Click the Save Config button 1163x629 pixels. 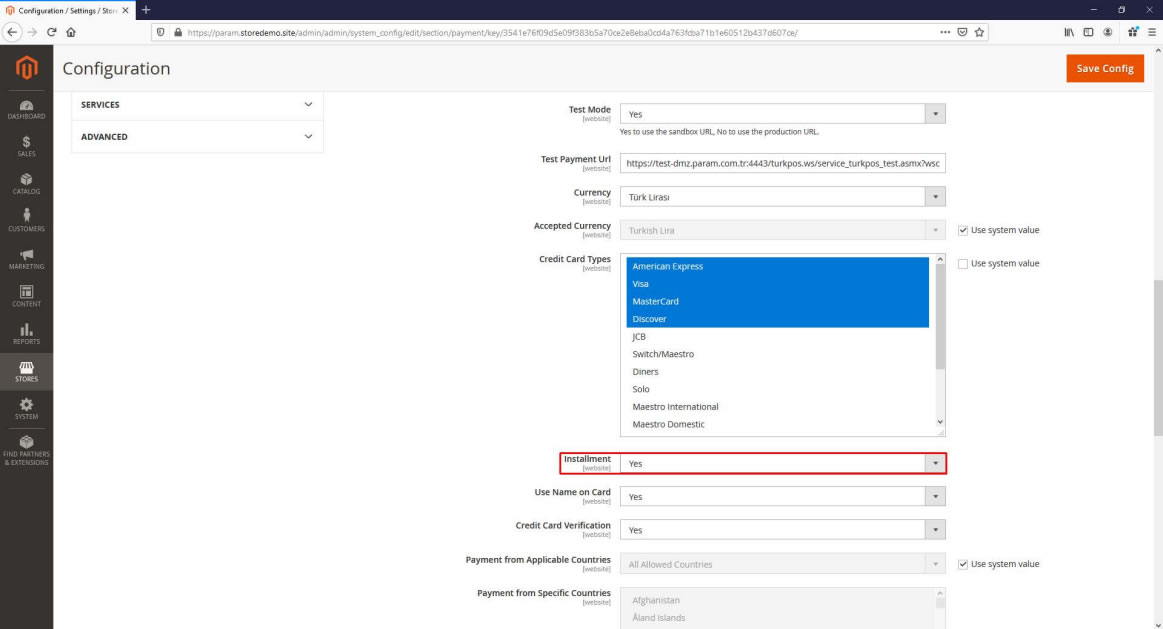[1104, 68]
